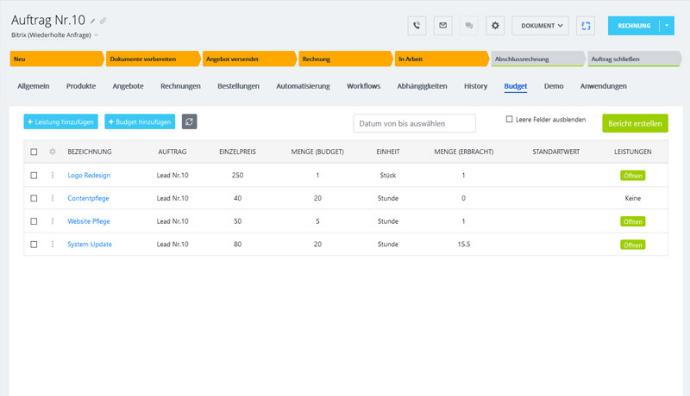The width and height of the screenshot is (690, 396).
Task: Switch to the Demo tab
Action: click(x=554, y=86)
